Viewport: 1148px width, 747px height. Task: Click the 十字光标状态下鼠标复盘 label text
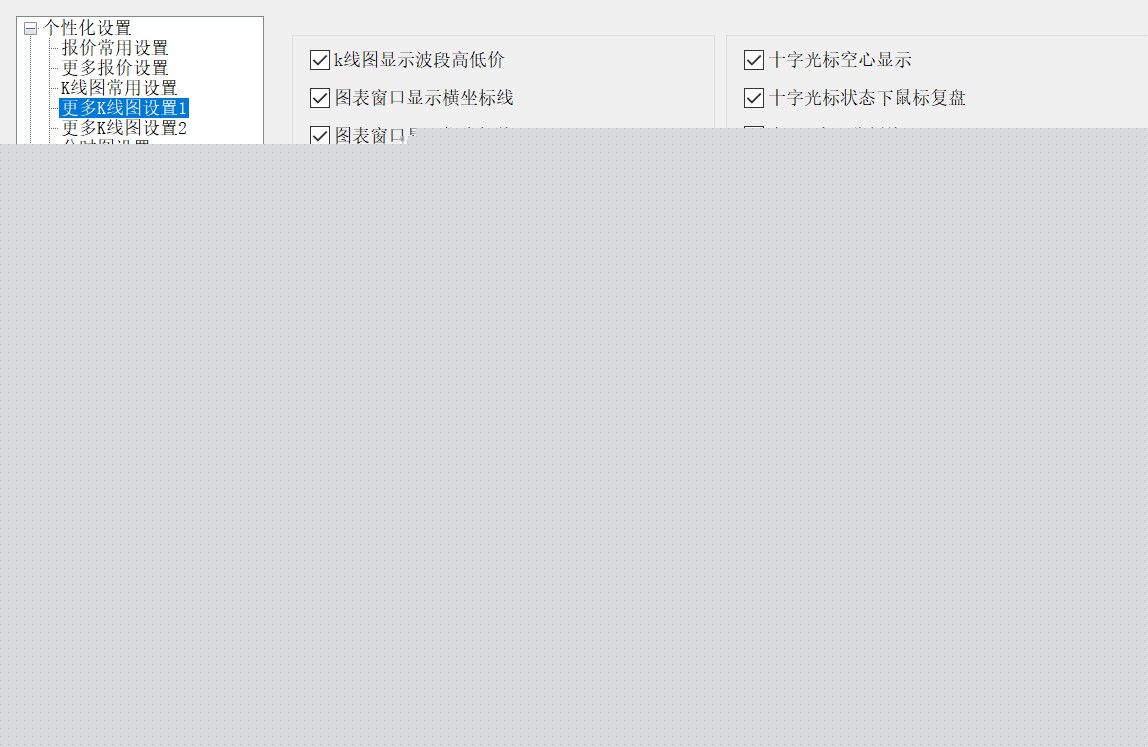point(867,97)
